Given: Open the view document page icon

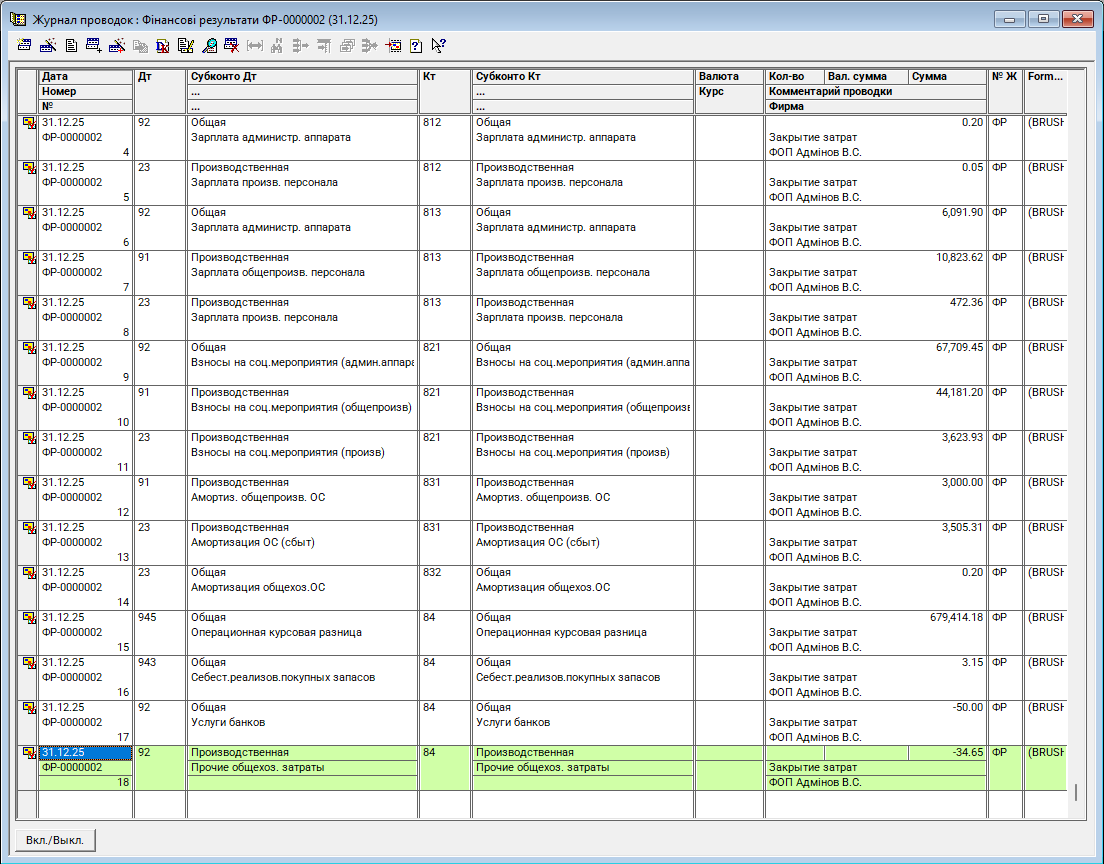Looking at the screenshot, I should pos(71,45).
